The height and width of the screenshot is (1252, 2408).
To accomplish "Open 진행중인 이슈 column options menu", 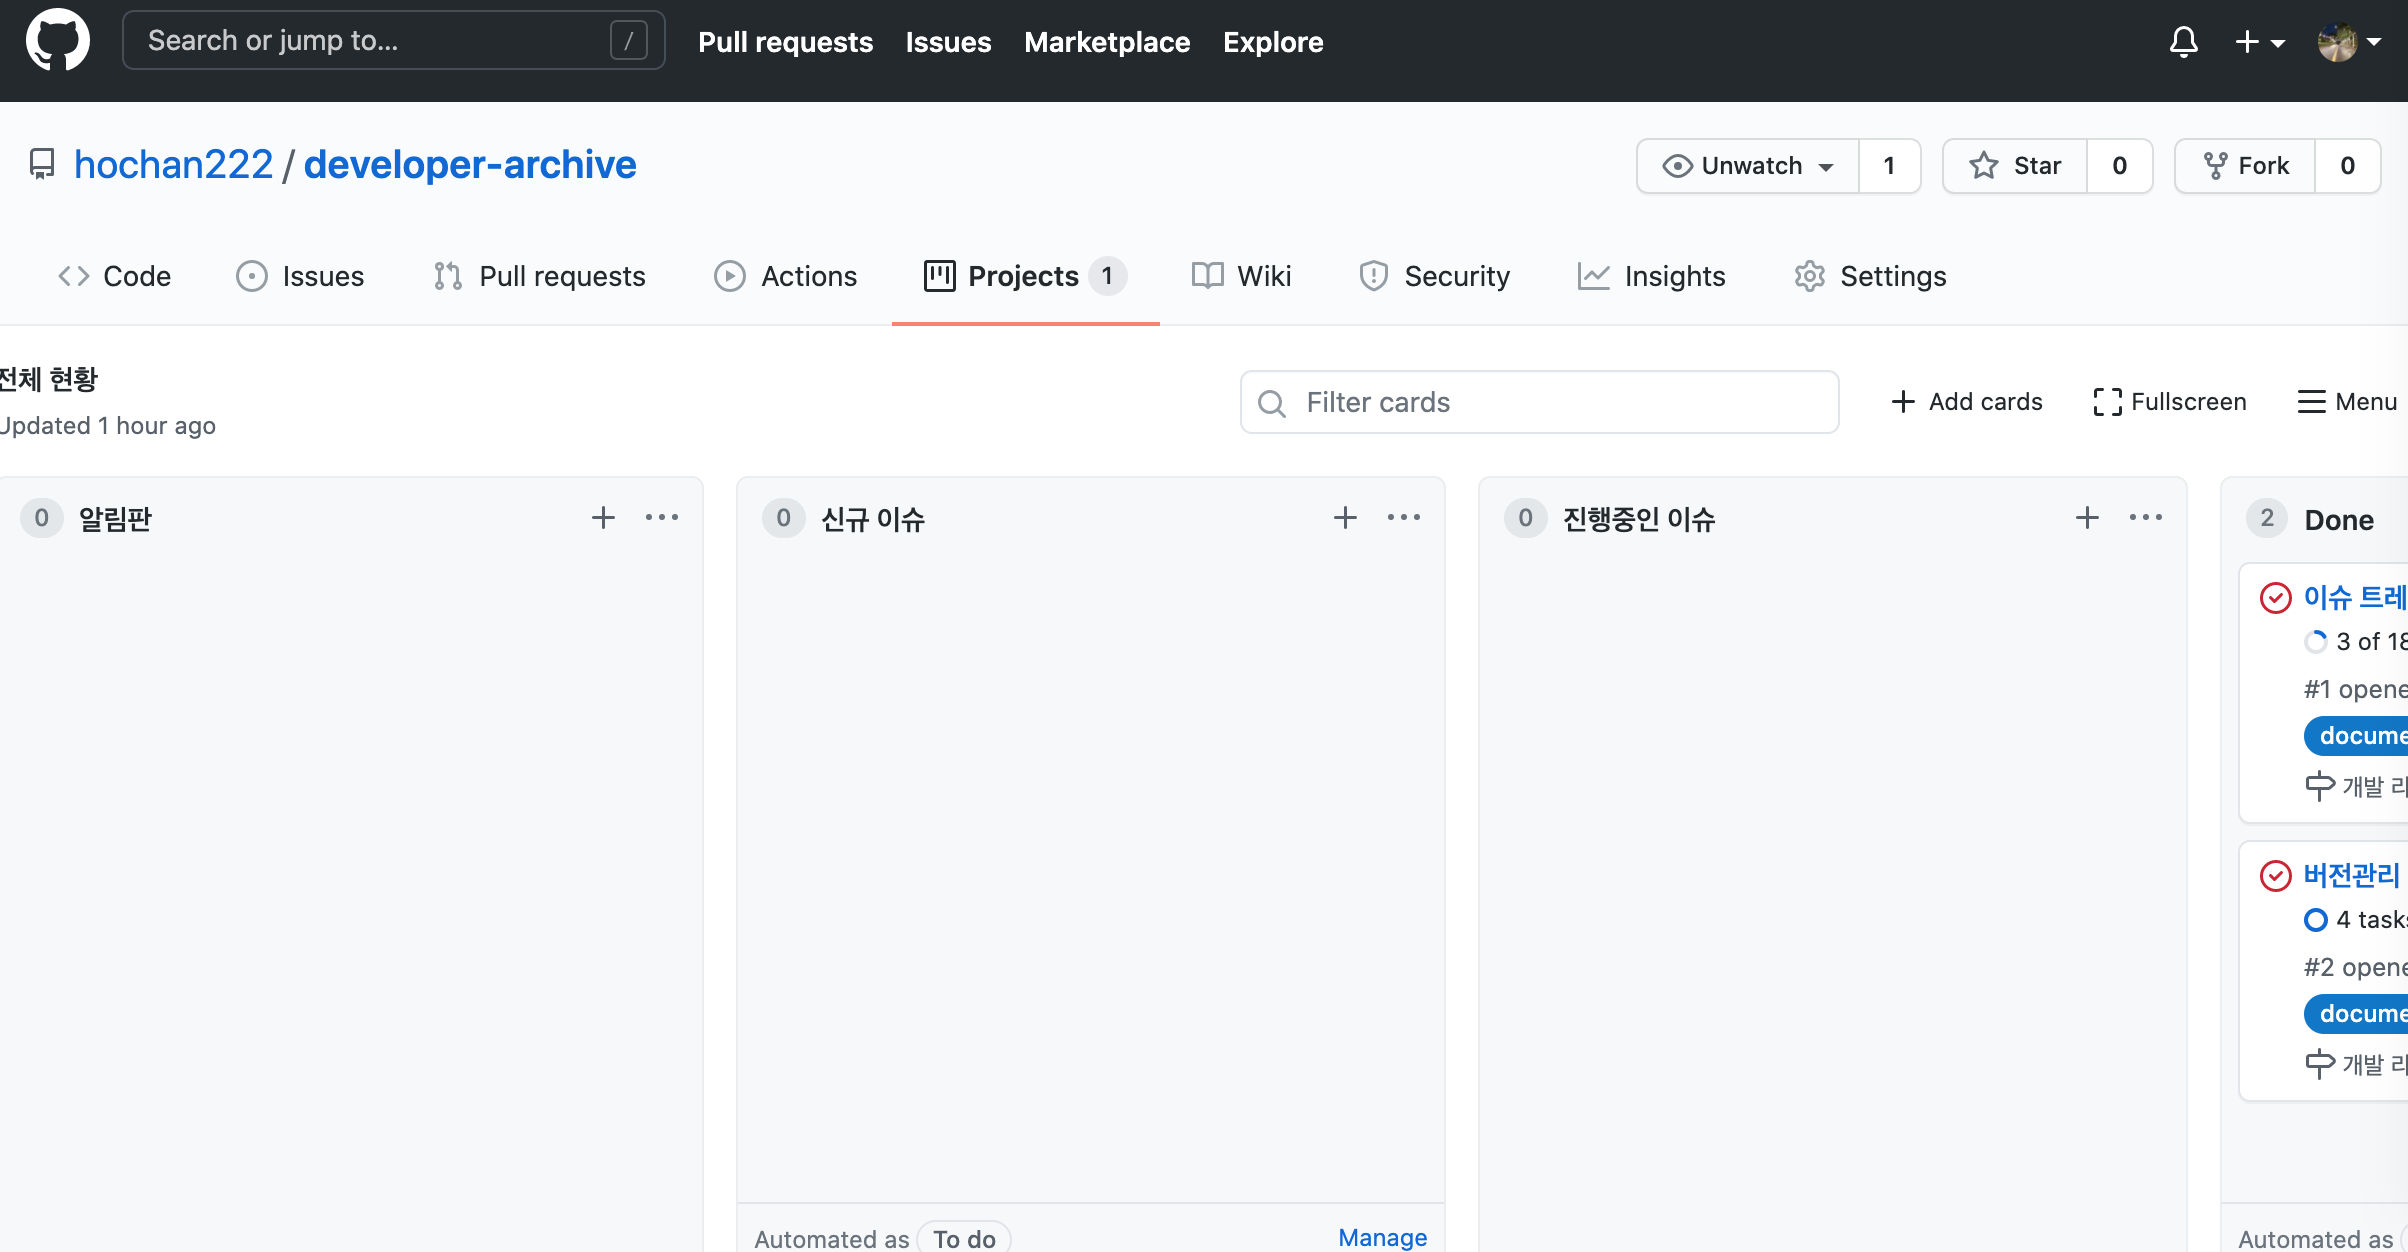I will pos(2146,518).
